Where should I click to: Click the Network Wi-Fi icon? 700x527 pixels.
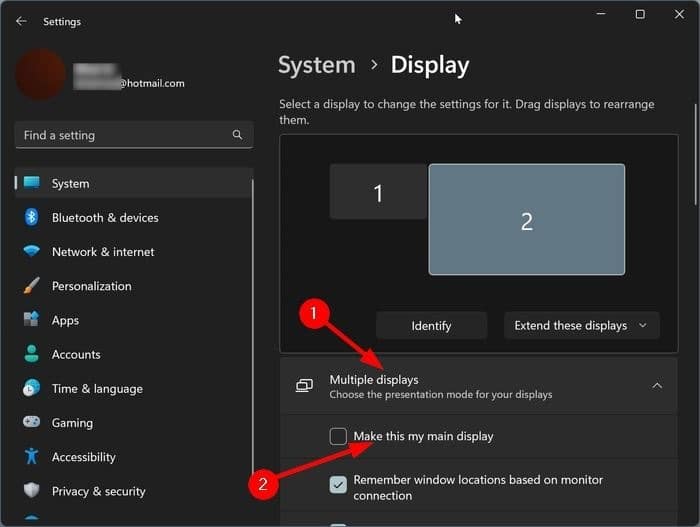coord(31,251)
